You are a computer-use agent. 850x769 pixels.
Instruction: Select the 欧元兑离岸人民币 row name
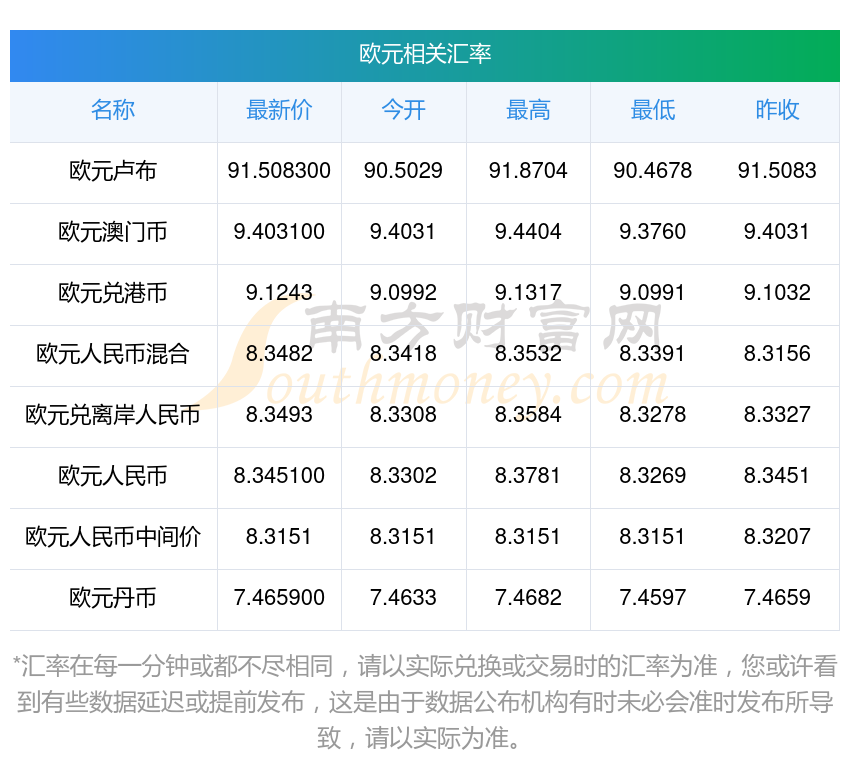(113, 415)
